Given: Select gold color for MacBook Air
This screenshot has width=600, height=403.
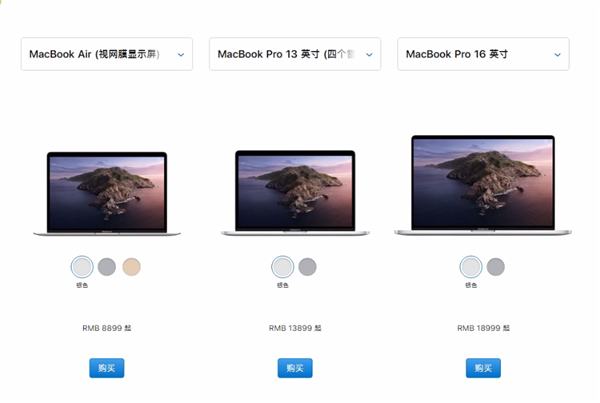Looking at the screenshot, I should pyautogui.click(x=131, y=267).
